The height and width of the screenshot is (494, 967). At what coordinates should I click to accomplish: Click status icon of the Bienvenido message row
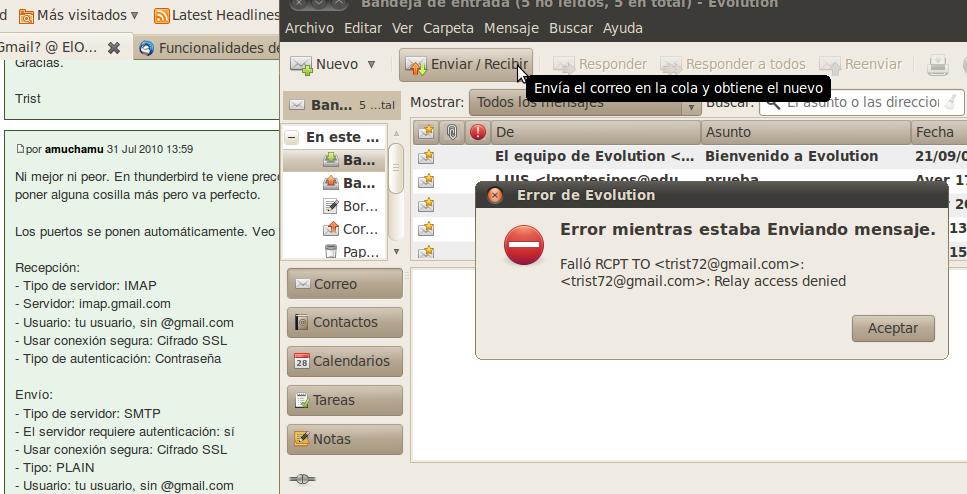pyautogui.click(x=426, y=157)
